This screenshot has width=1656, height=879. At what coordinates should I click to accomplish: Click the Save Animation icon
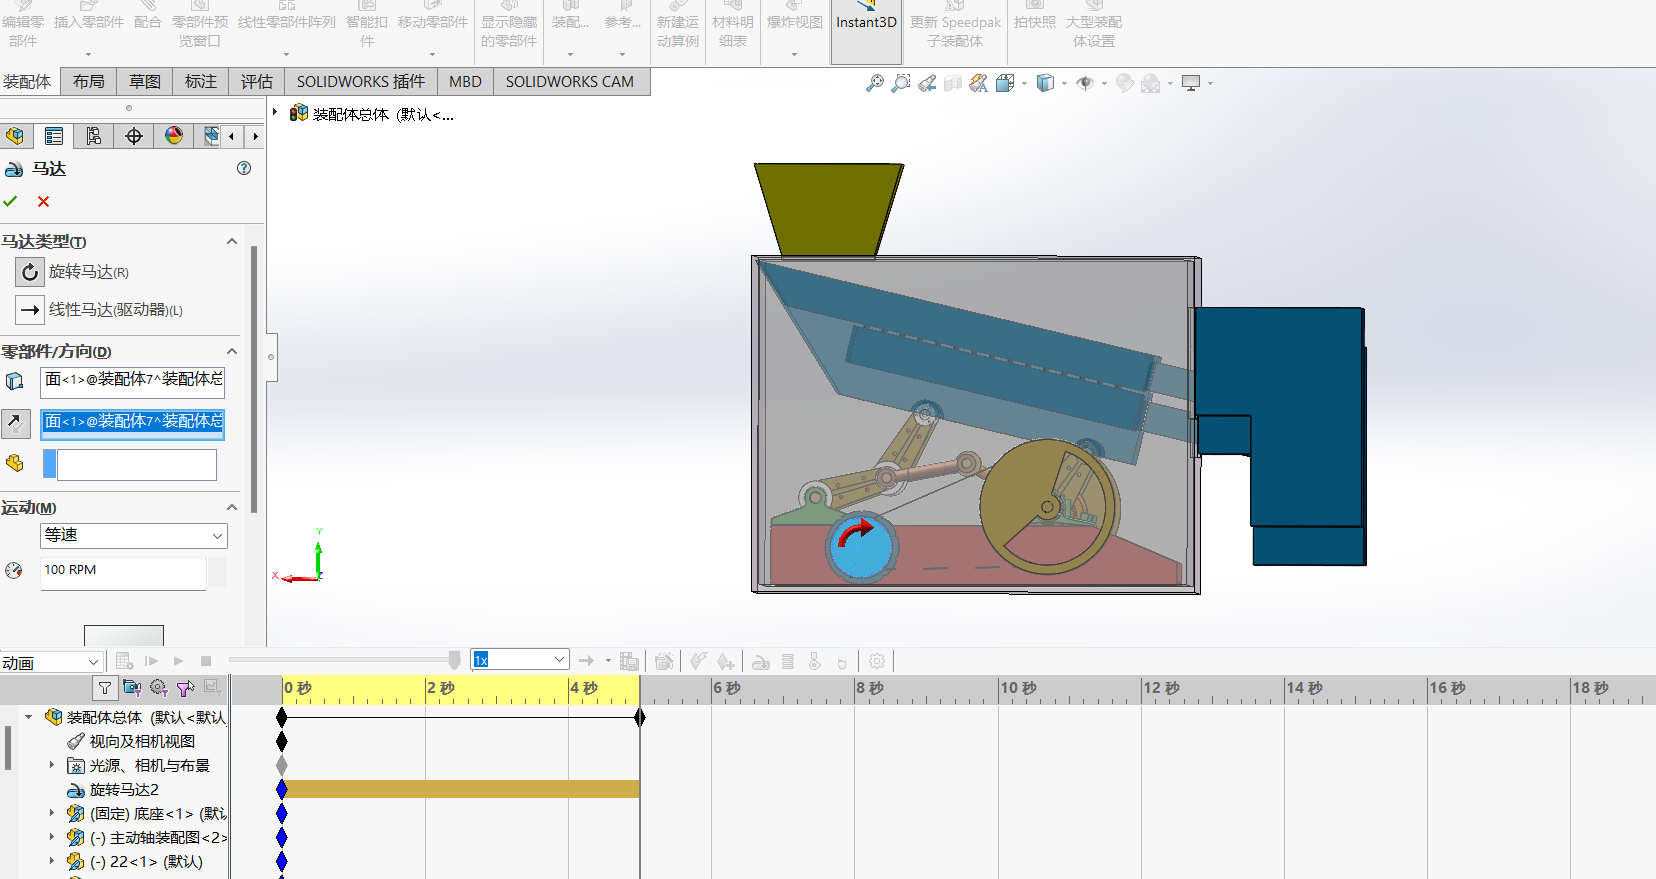tap(629, 661)
